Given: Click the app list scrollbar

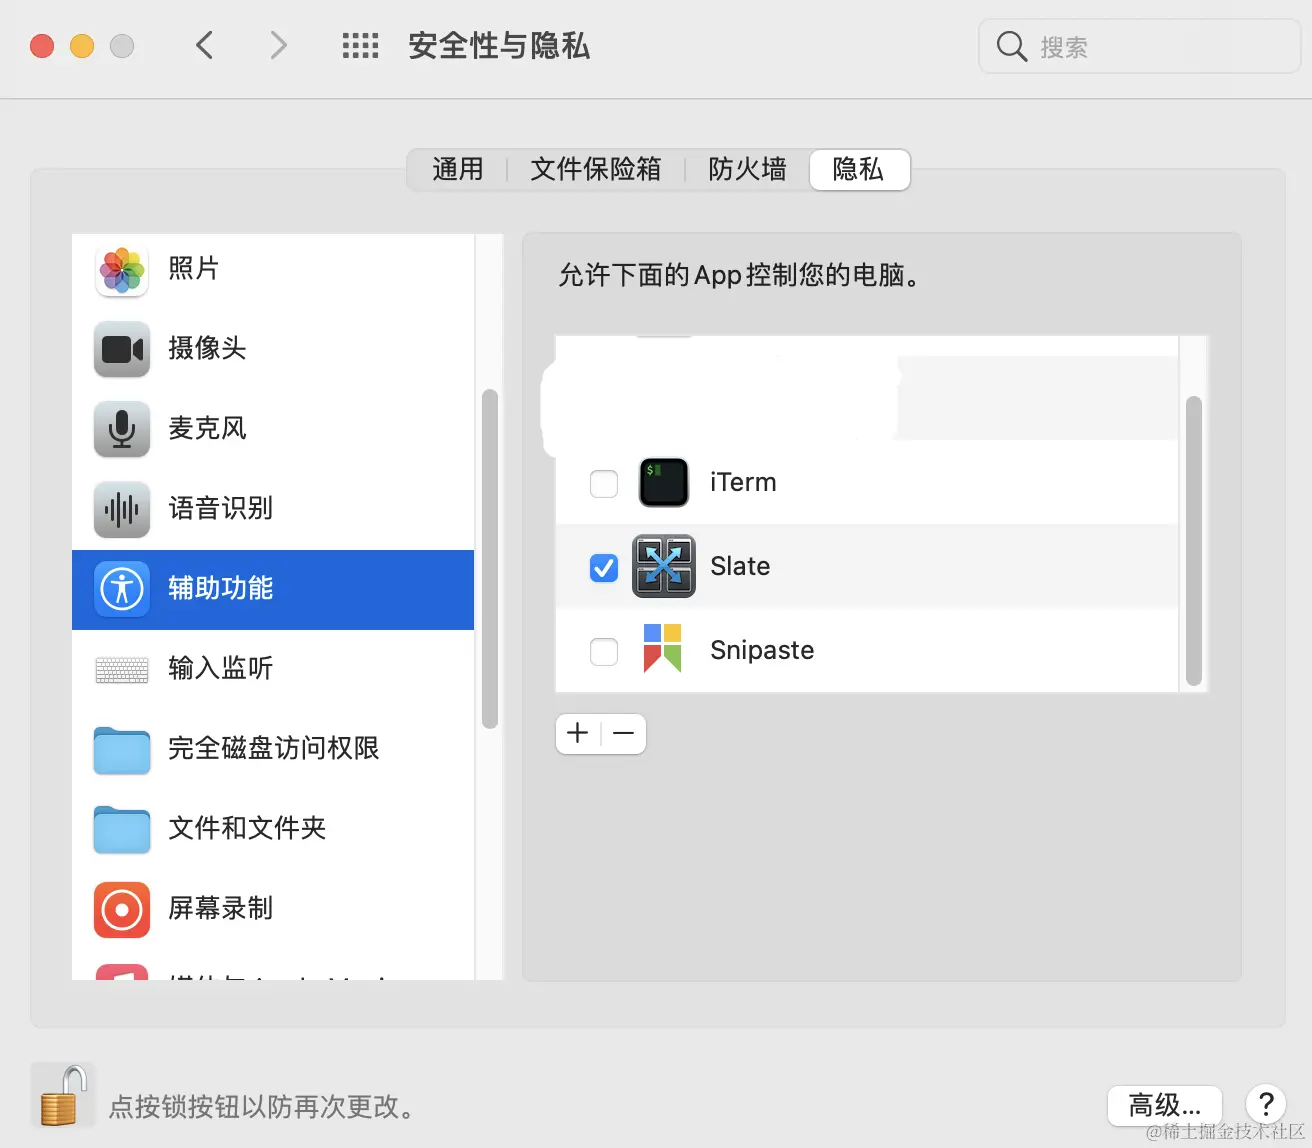Looking at the screenshot, I should pos(1194,541).
